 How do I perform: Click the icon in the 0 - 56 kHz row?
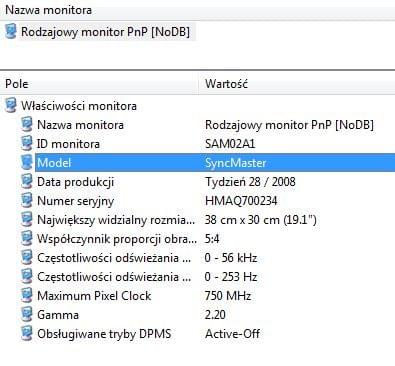(x=27, y=258)
